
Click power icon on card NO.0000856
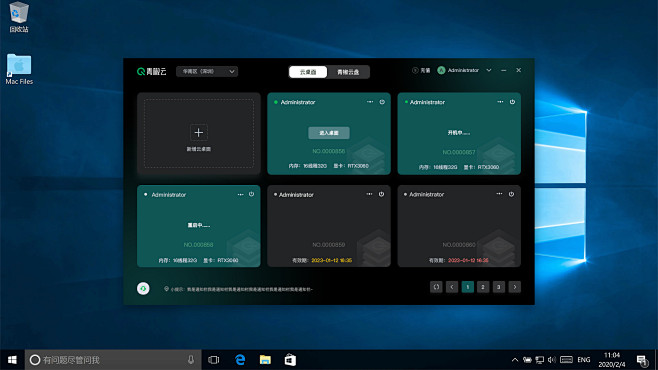382,102
